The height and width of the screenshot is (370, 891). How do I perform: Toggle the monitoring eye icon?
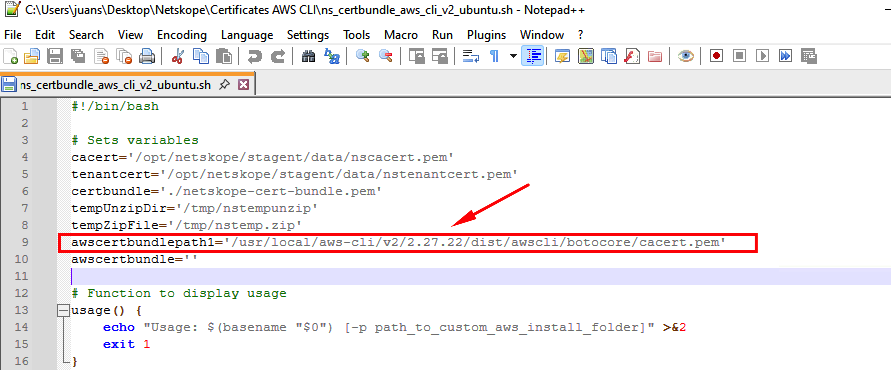(x=686, y=56)
